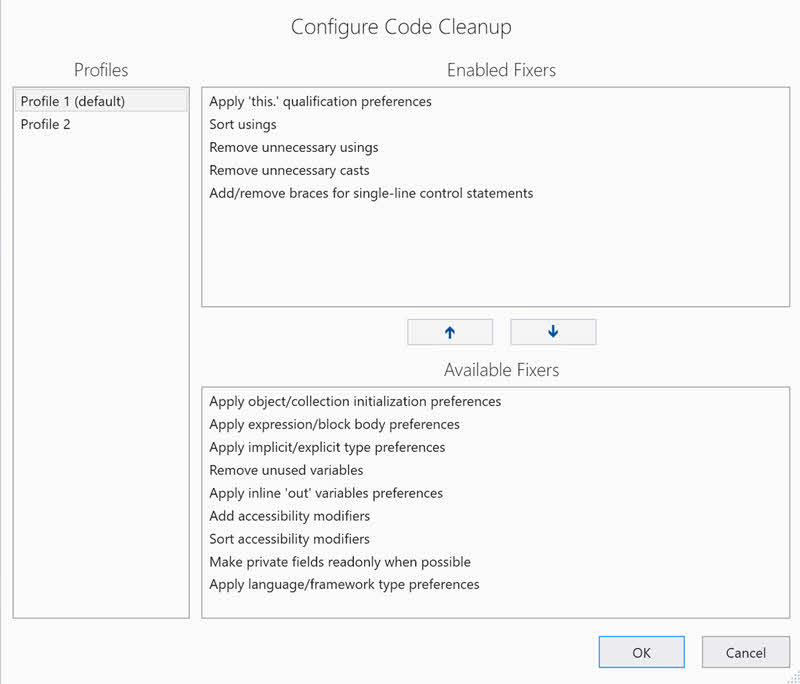The height and width of the screenshot is (684, 800).
Task: Select 'Apply object/collection initialization preferences' fixer
Action: pyautogui.click(x=355, y=401)
